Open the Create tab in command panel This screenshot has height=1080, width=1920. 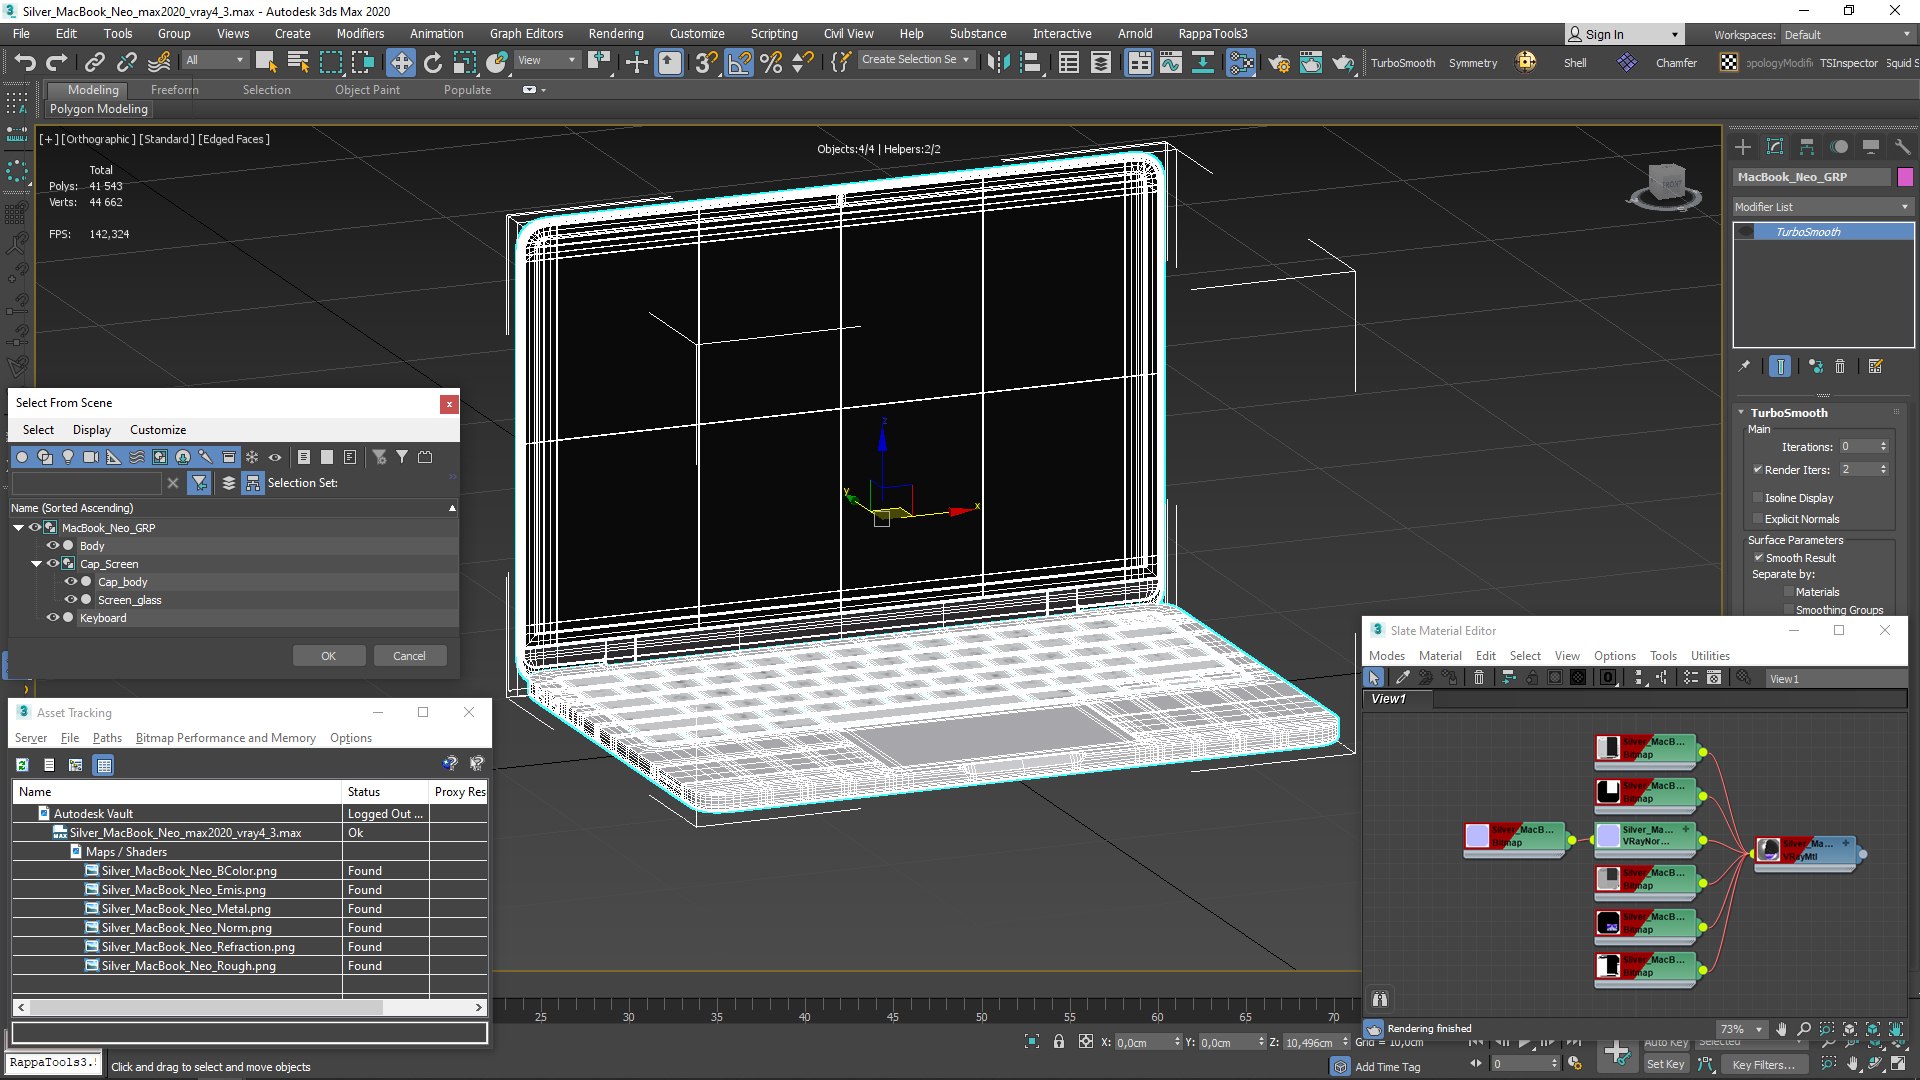pos(1743,146)
